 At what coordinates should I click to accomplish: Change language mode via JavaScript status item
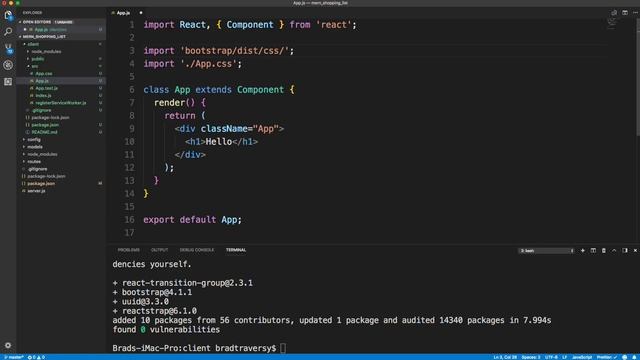pos(582,357)
